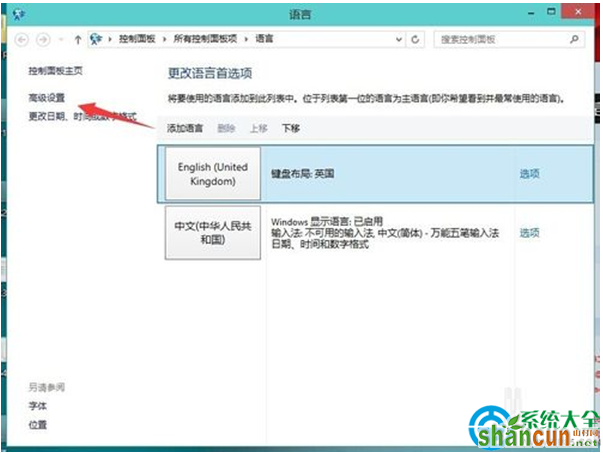
Task: Minimize the 语言 window
Action: (x=531, y=13)
